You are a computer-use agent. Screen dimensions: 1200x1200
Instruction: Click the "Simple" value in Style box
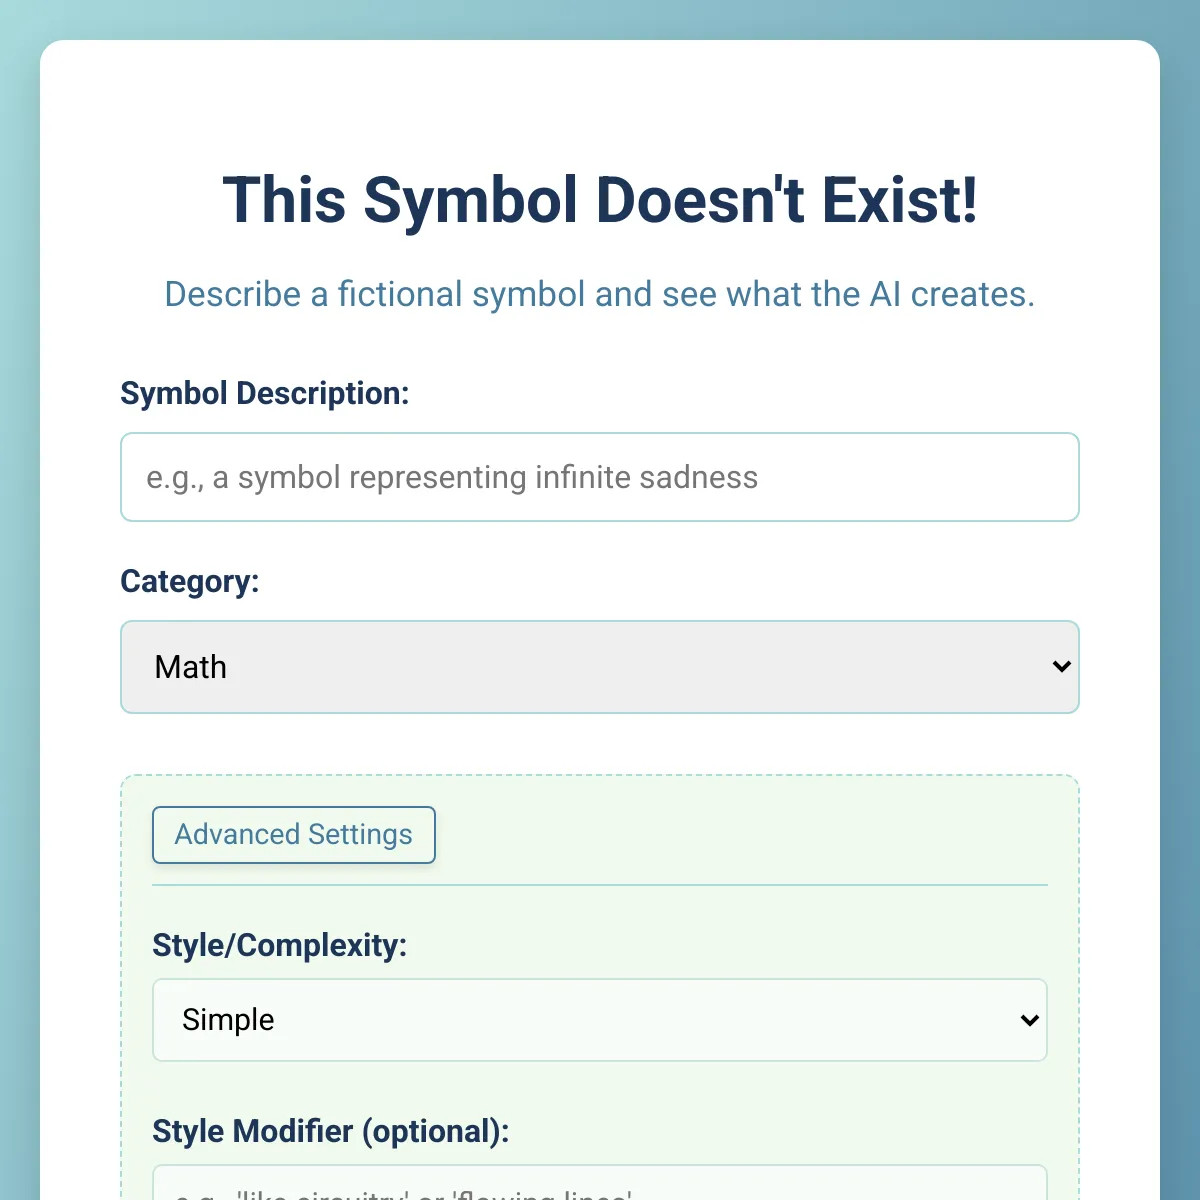[228, 1020]
